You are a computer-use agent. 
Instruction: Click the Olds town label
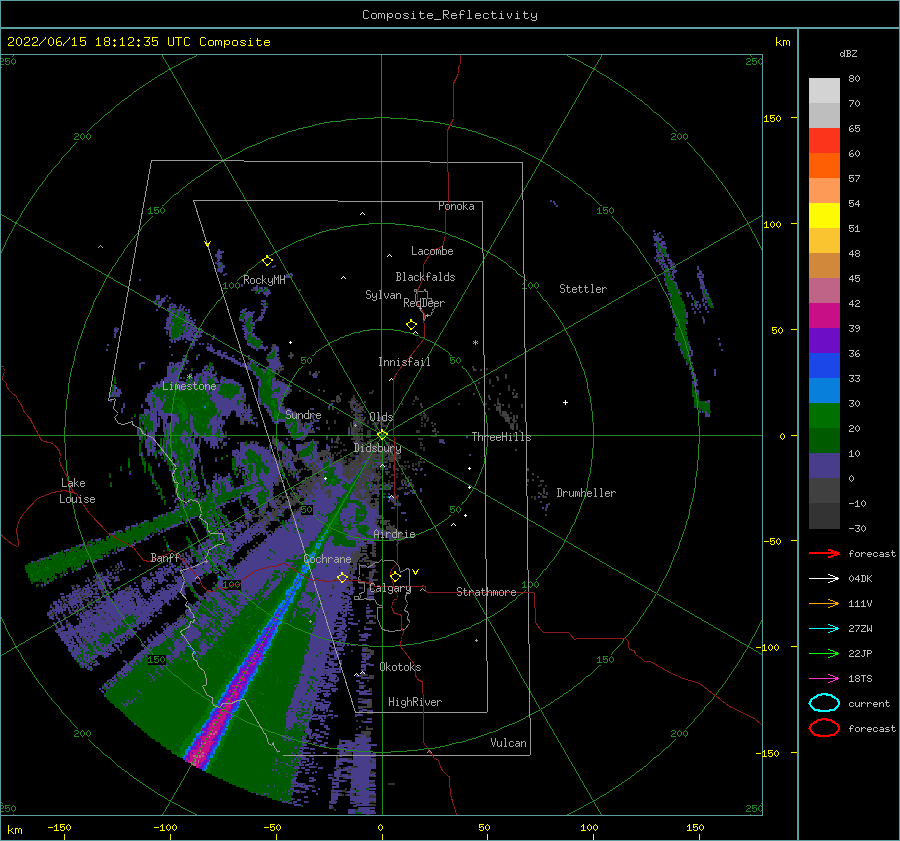381,417
